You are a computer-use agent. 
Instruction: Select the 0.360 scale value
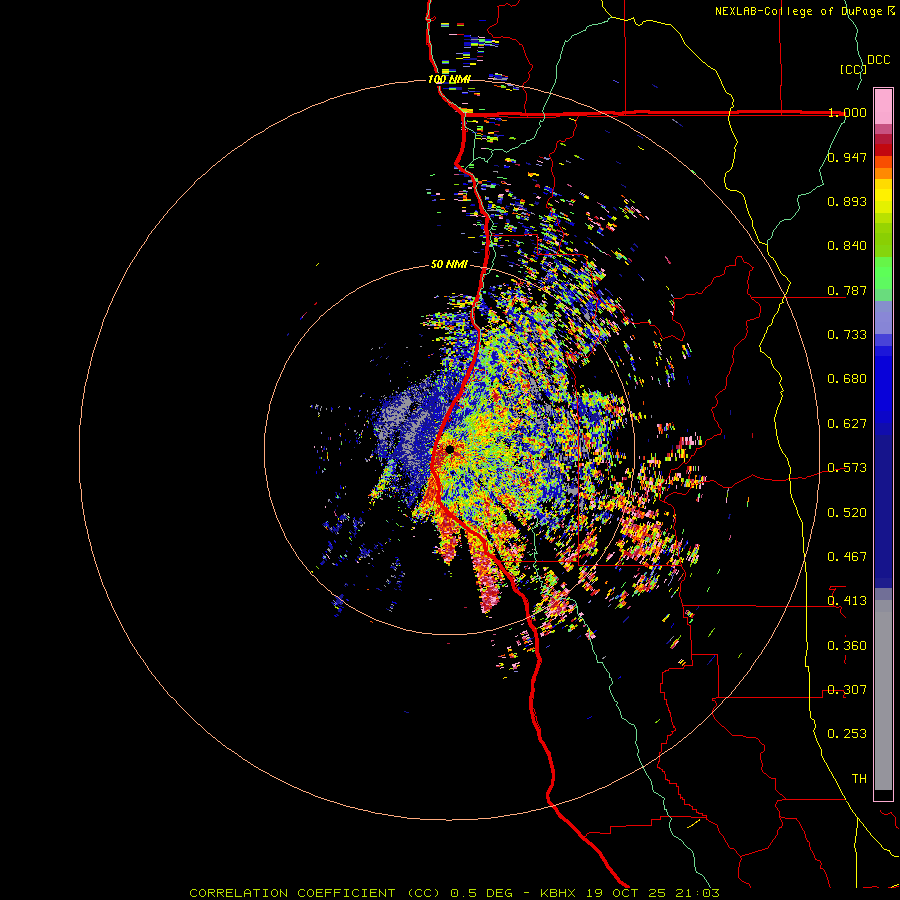point(847,646)
